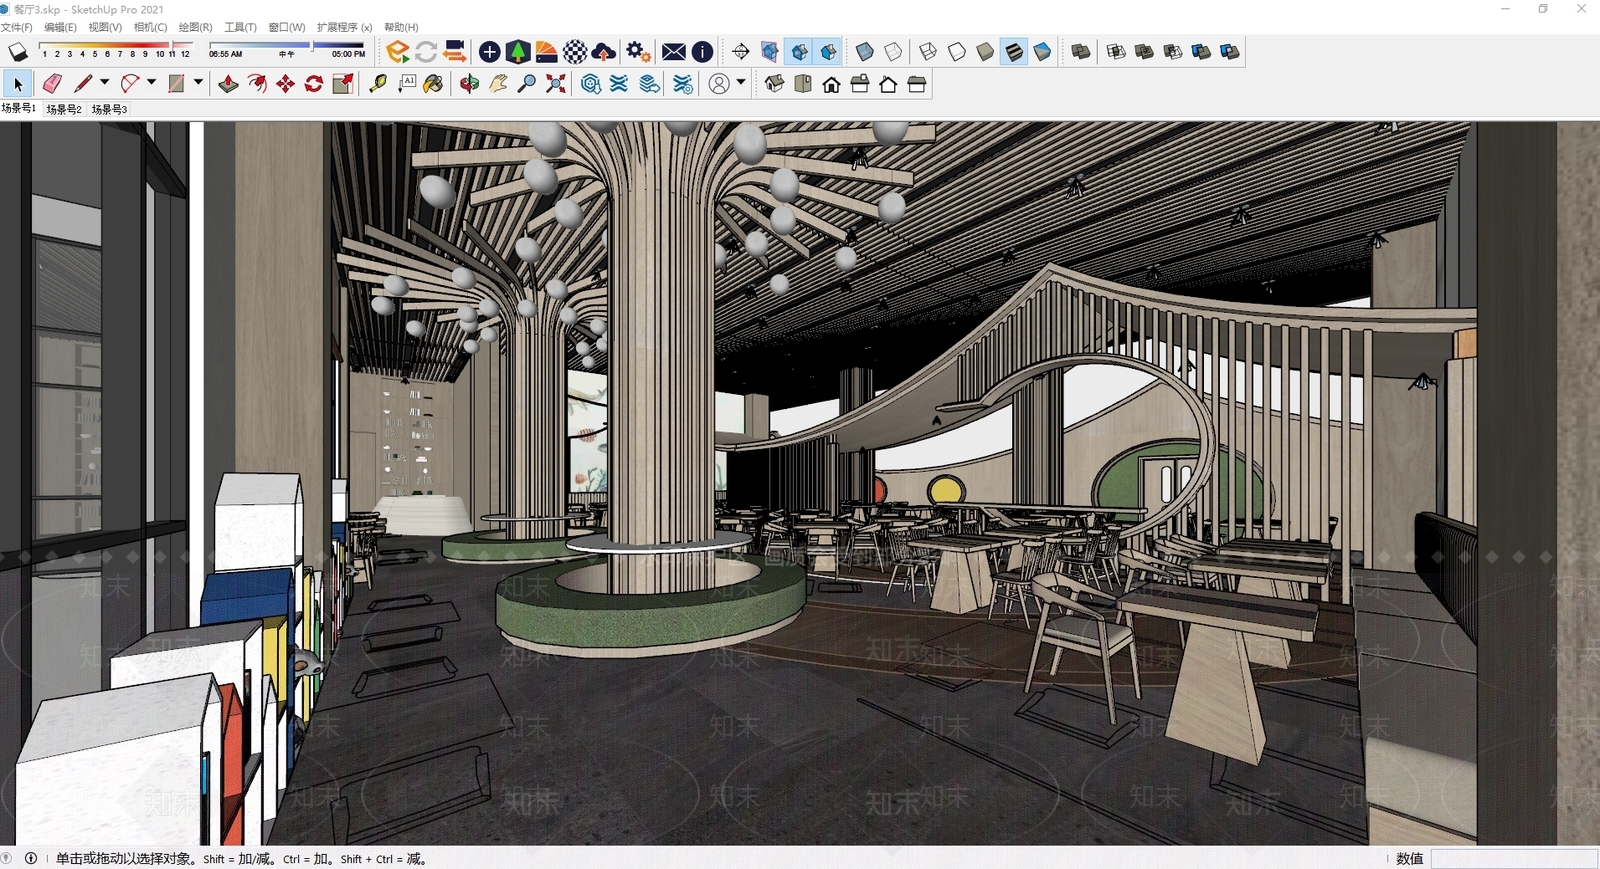This screenshot has height=869, width=1600.
Task: Toggle X-ray face style
Action: point(865,51)
